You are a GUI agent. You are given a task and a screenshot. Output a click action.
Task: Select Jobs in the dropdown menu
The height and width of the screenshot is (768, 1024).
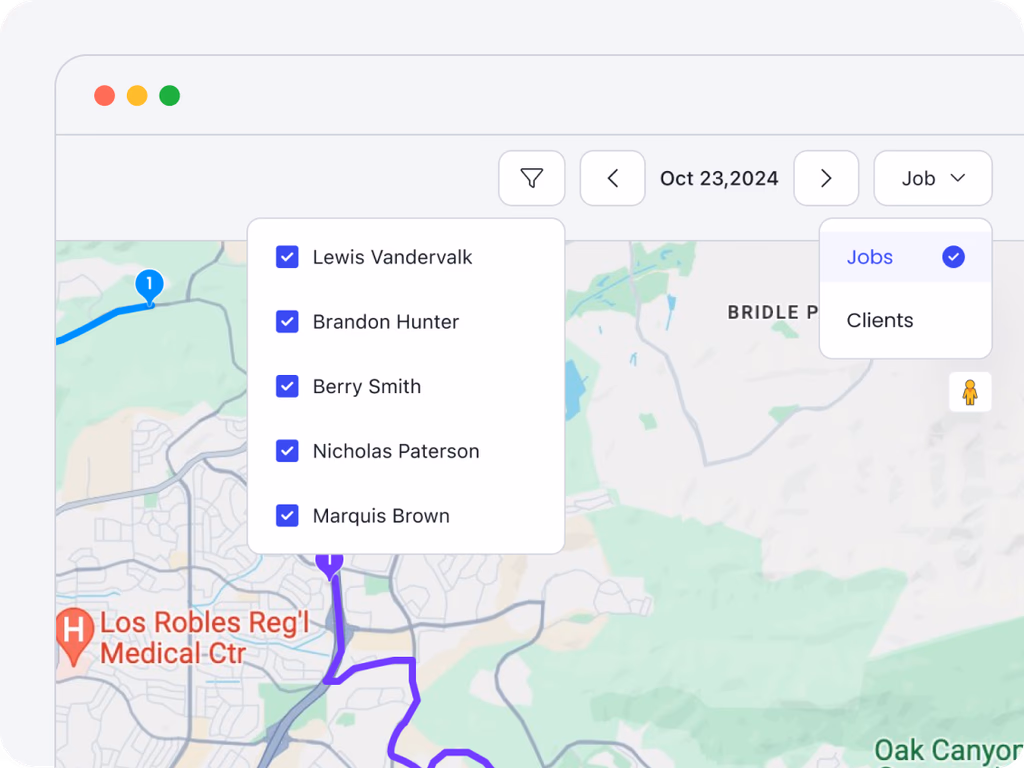click(x=870, y=257)
